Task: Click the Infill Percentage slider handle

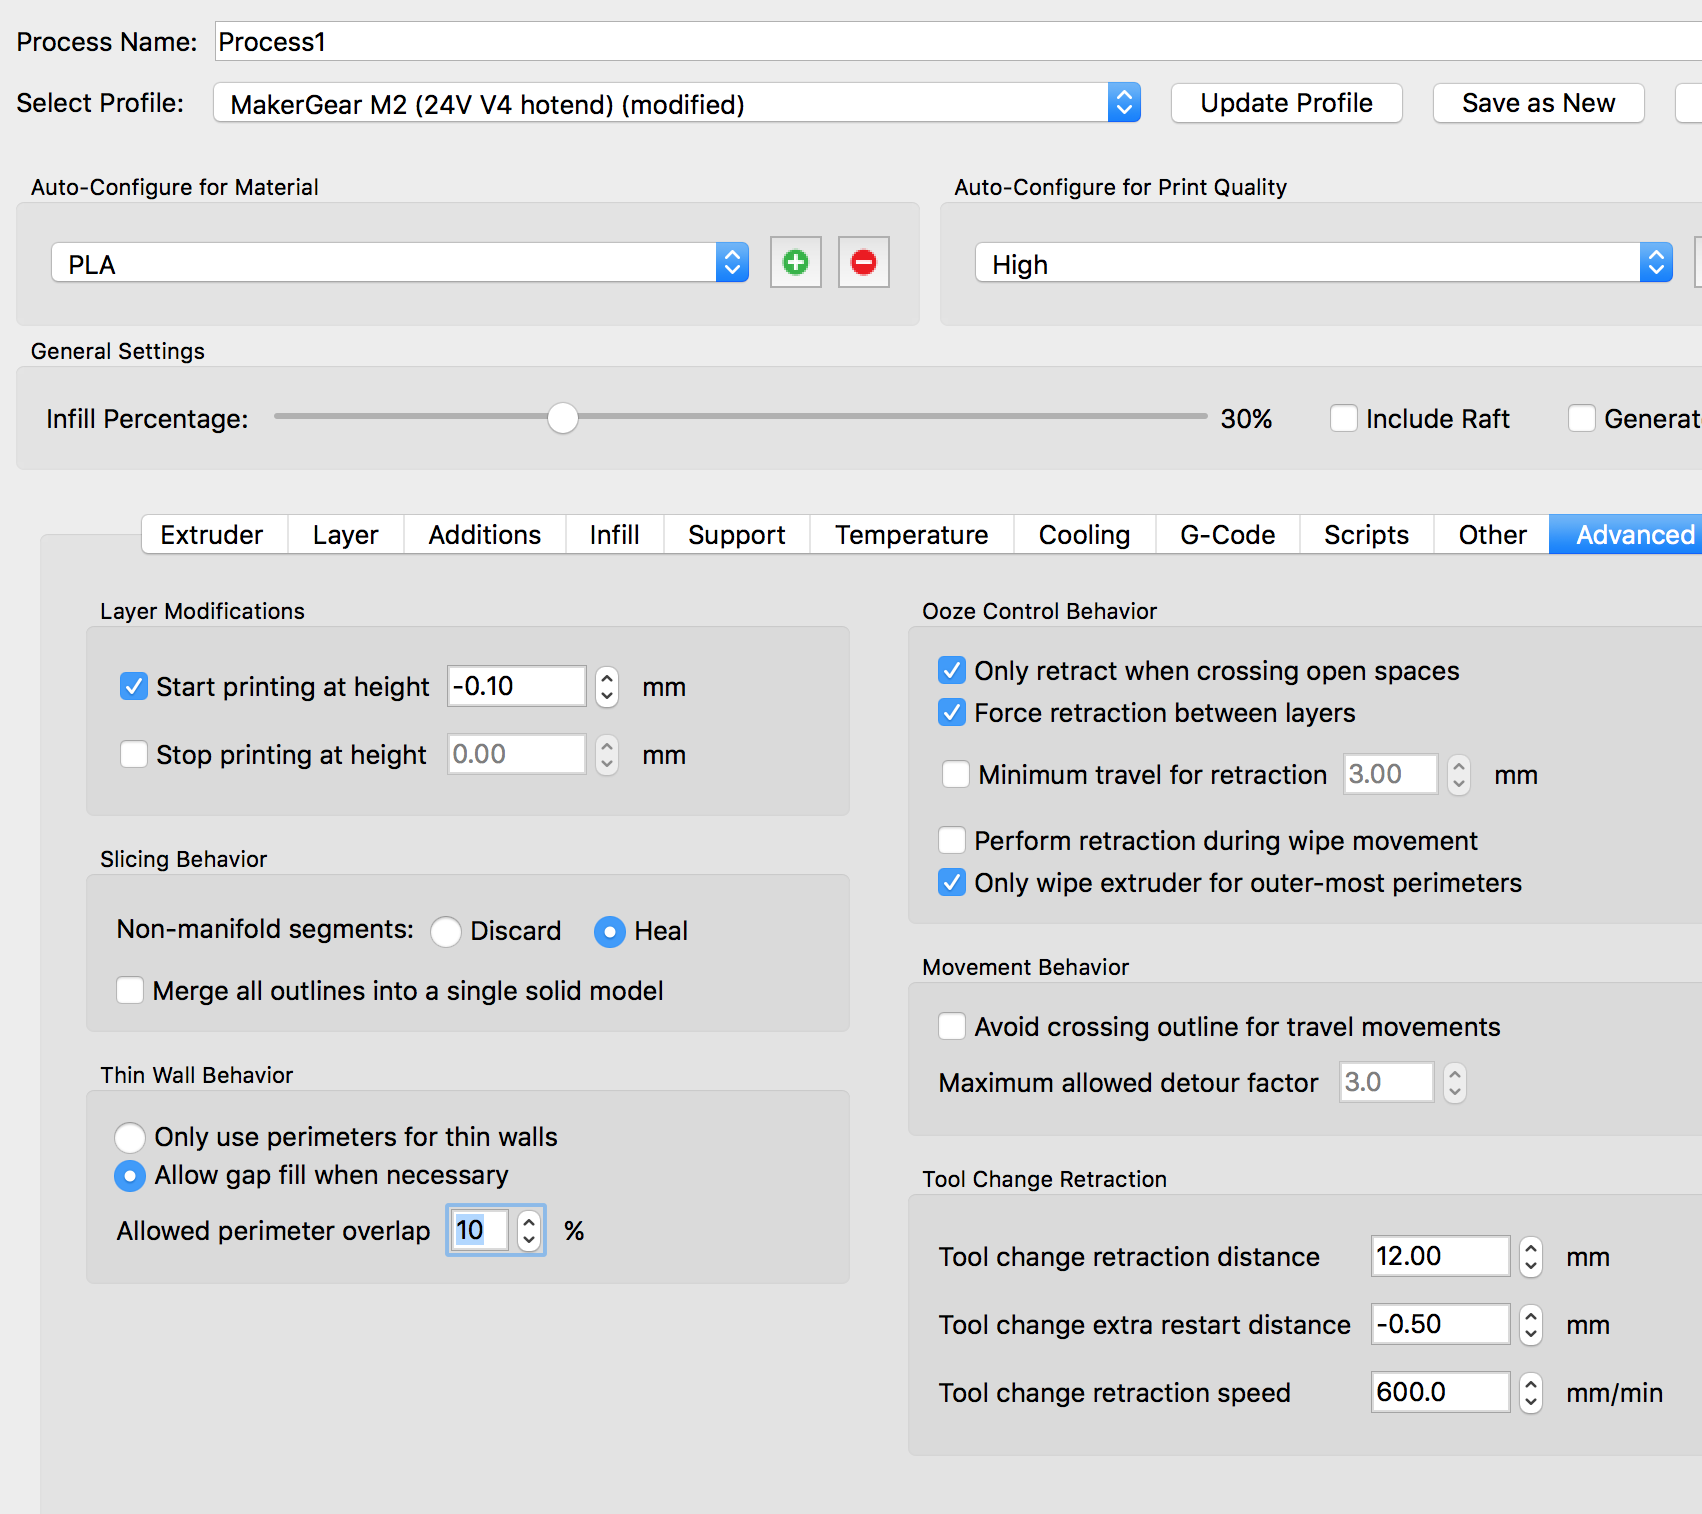Action: click(563, 418)
